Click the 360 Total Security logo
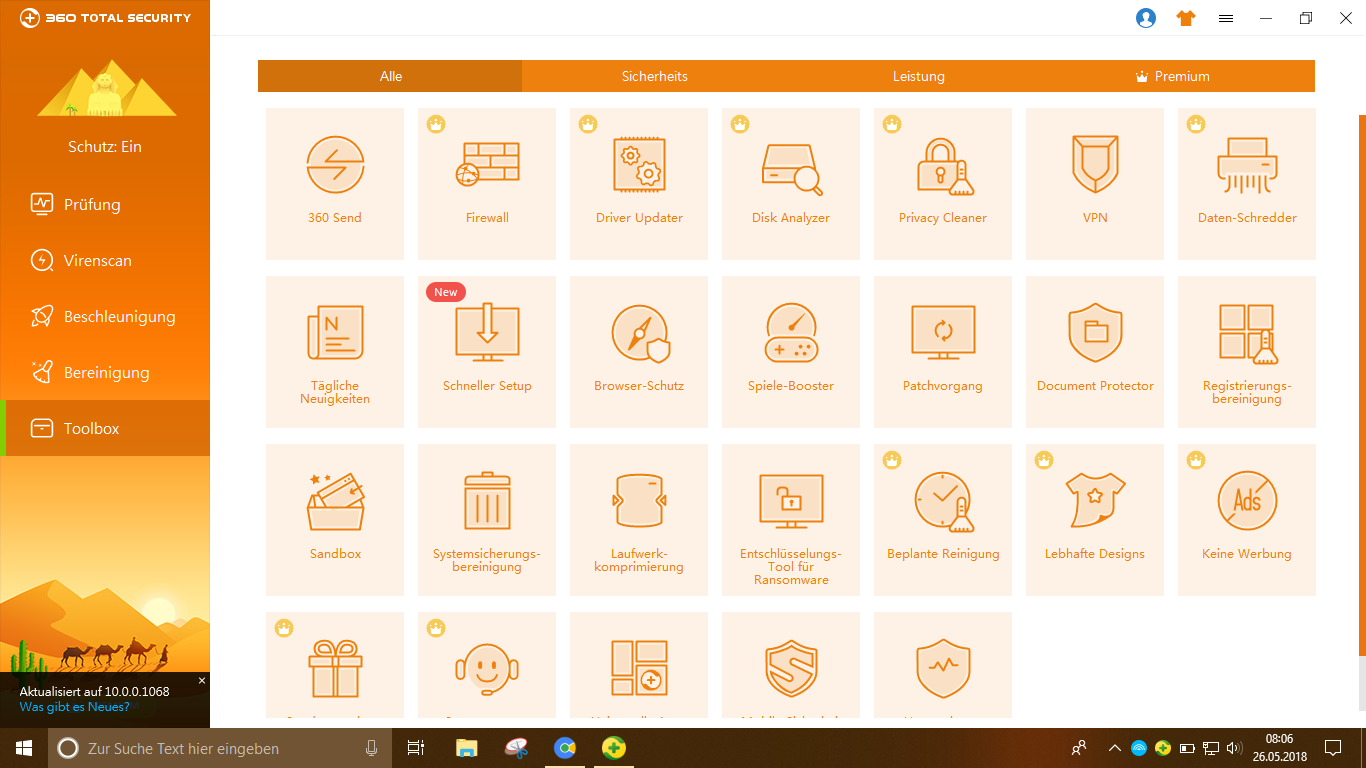 click(105, 18)
